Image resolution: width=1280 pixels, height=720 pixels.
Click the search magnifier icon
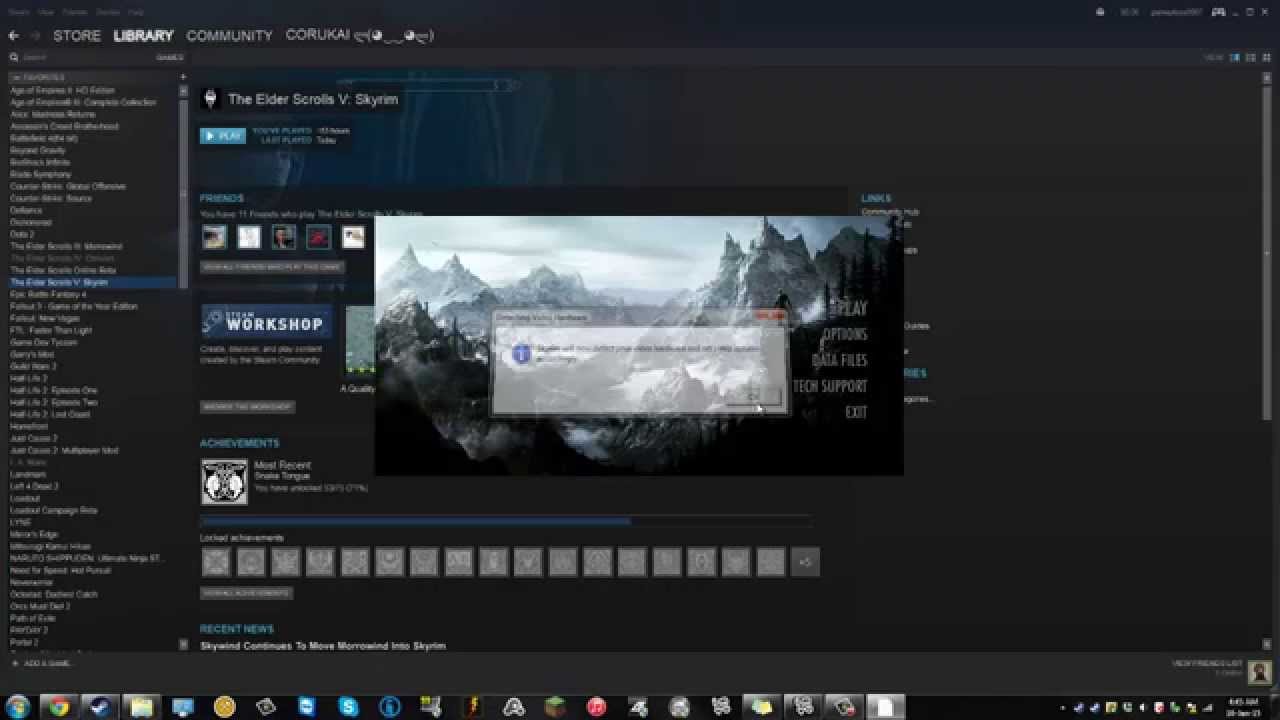pos(14,58)
